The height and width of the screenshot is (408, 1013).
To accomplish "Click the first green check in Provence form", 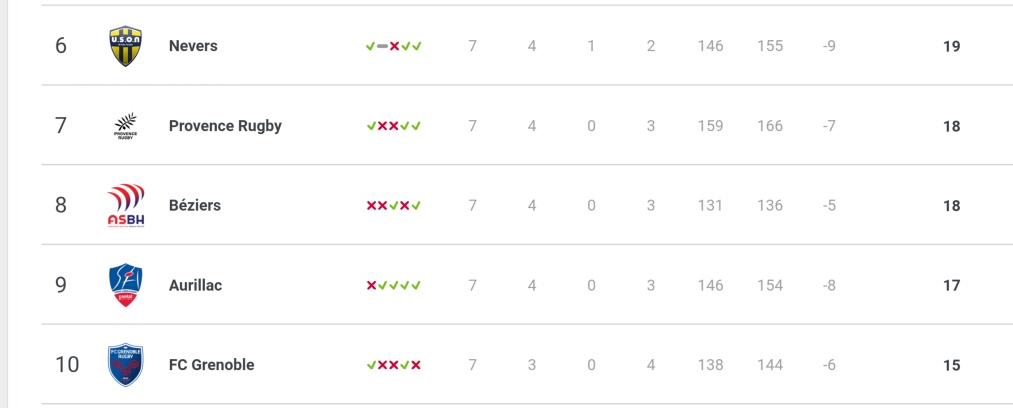I will click(x=371, y=126).
